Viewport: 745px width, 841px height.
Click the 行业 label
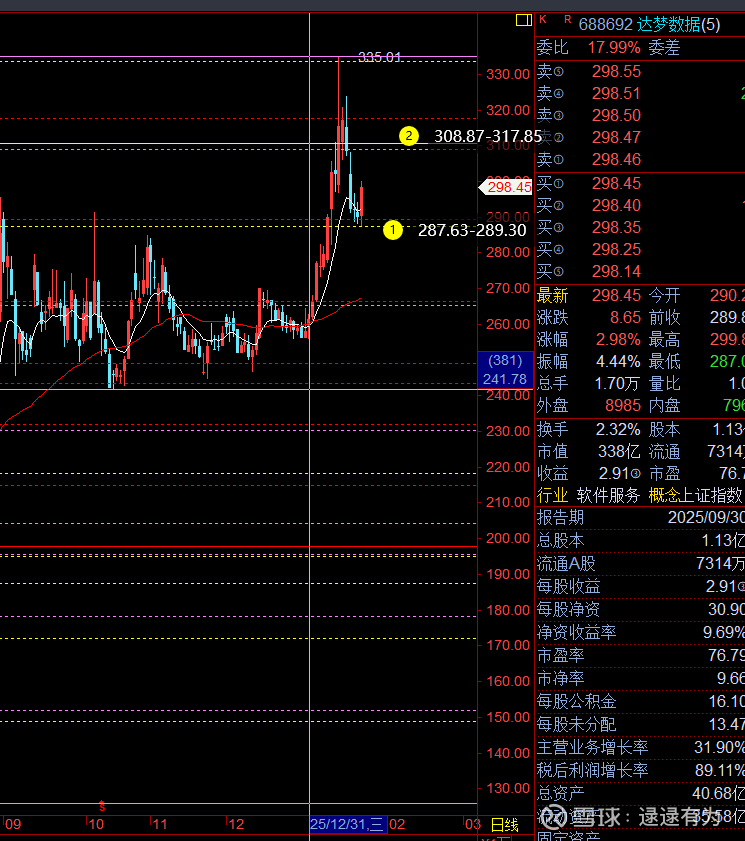552,495
